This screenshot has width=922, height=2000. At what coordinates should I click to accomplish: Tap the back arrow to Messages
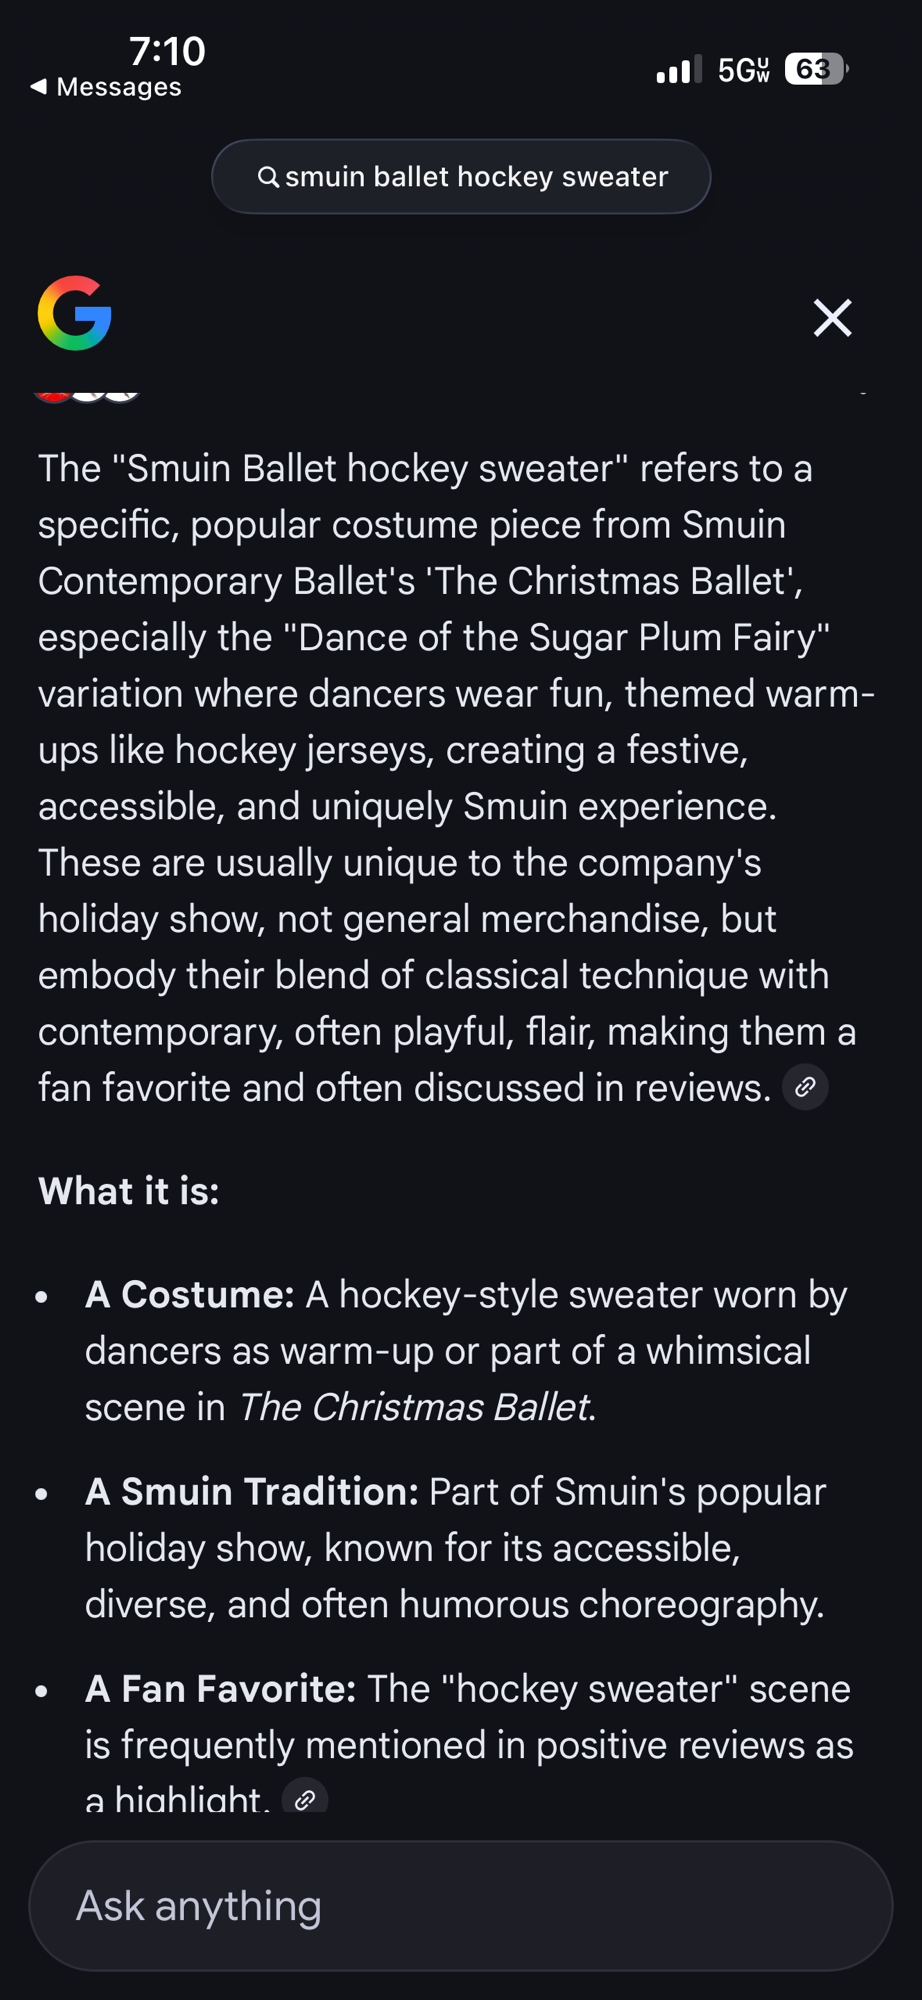[39, 87]
